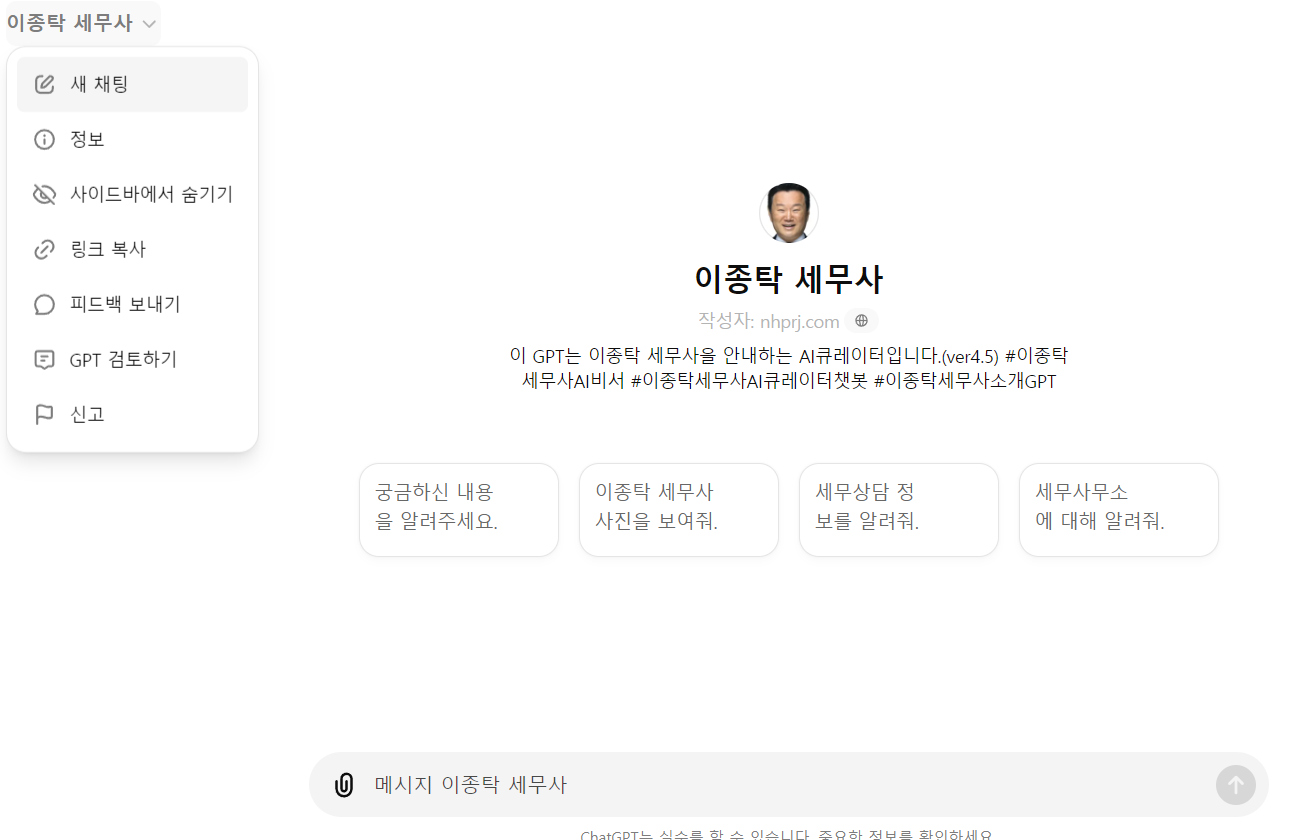Viewport: 1297px width, 840px height.
Task: Select 새 채팅 from the menu
Action: pos(132,84)
